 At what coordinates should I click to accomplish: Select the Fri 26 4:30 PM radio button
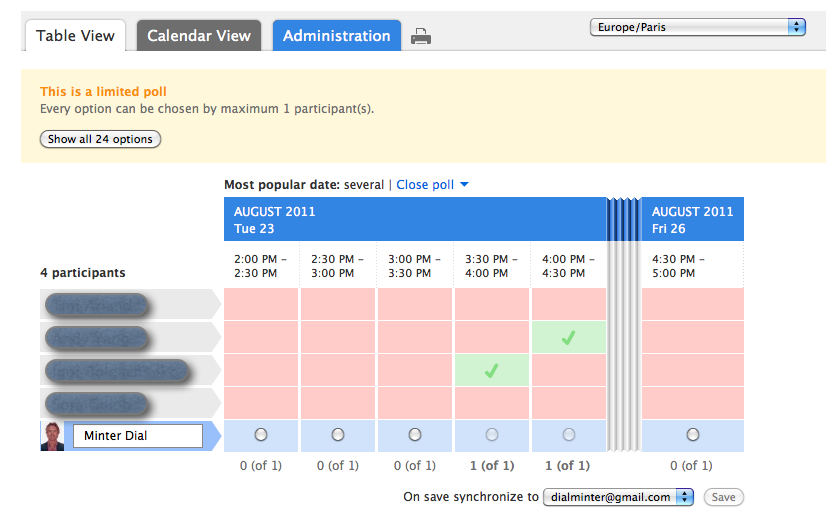point(693,435)
